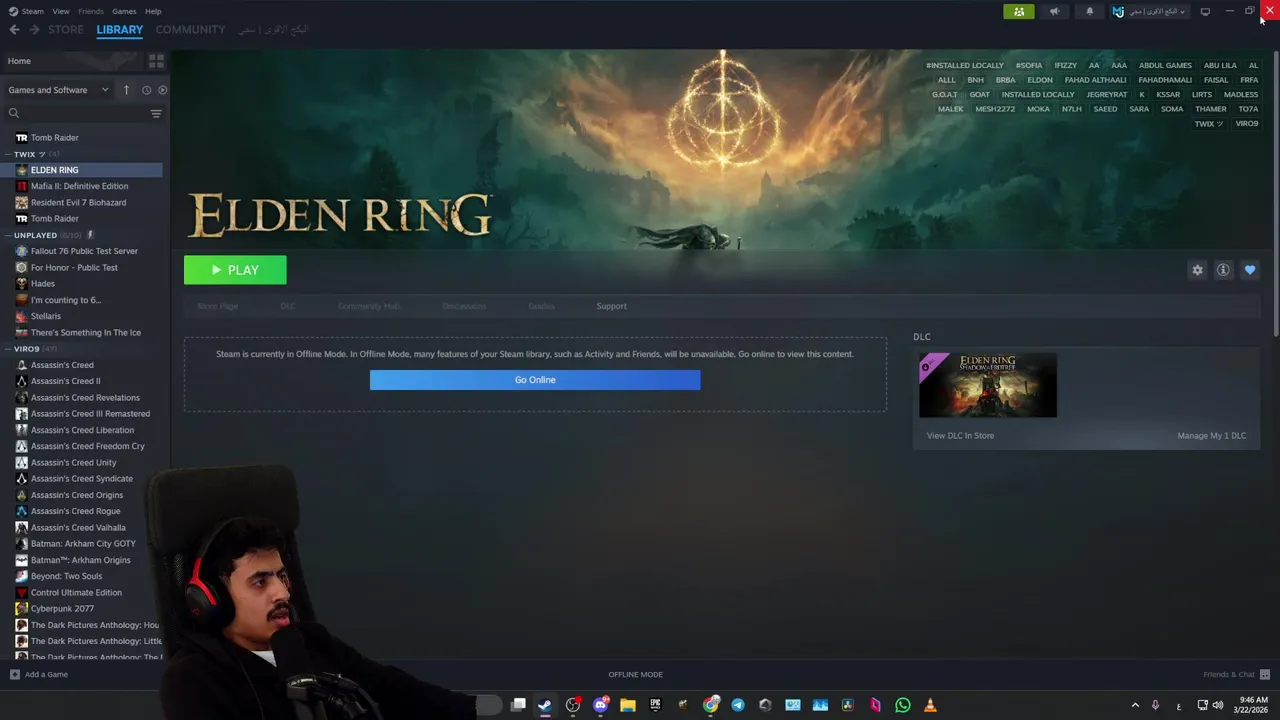The width and height of the screenshot is (1280, 720).
Task: Toggle Elden Ring favorite heart icon
Action: click(x=1250, y=270)
